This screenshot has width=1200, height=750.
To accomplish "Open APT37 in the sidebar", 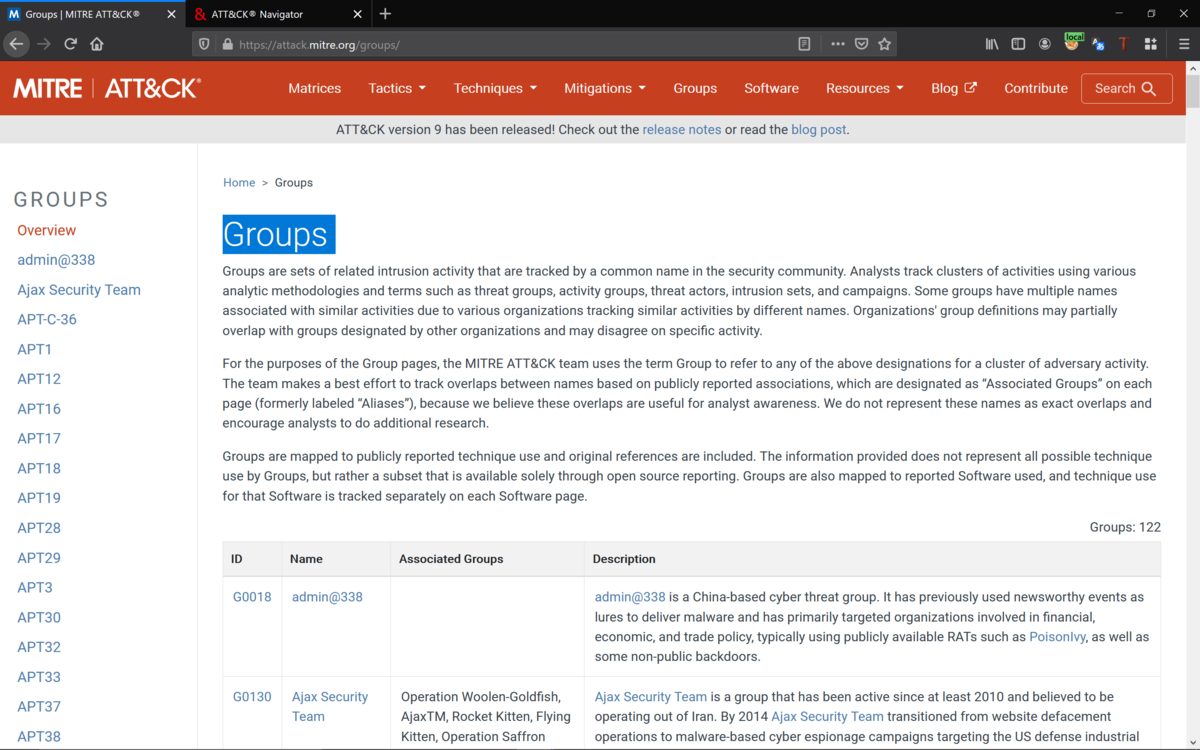I will (39, 706).
